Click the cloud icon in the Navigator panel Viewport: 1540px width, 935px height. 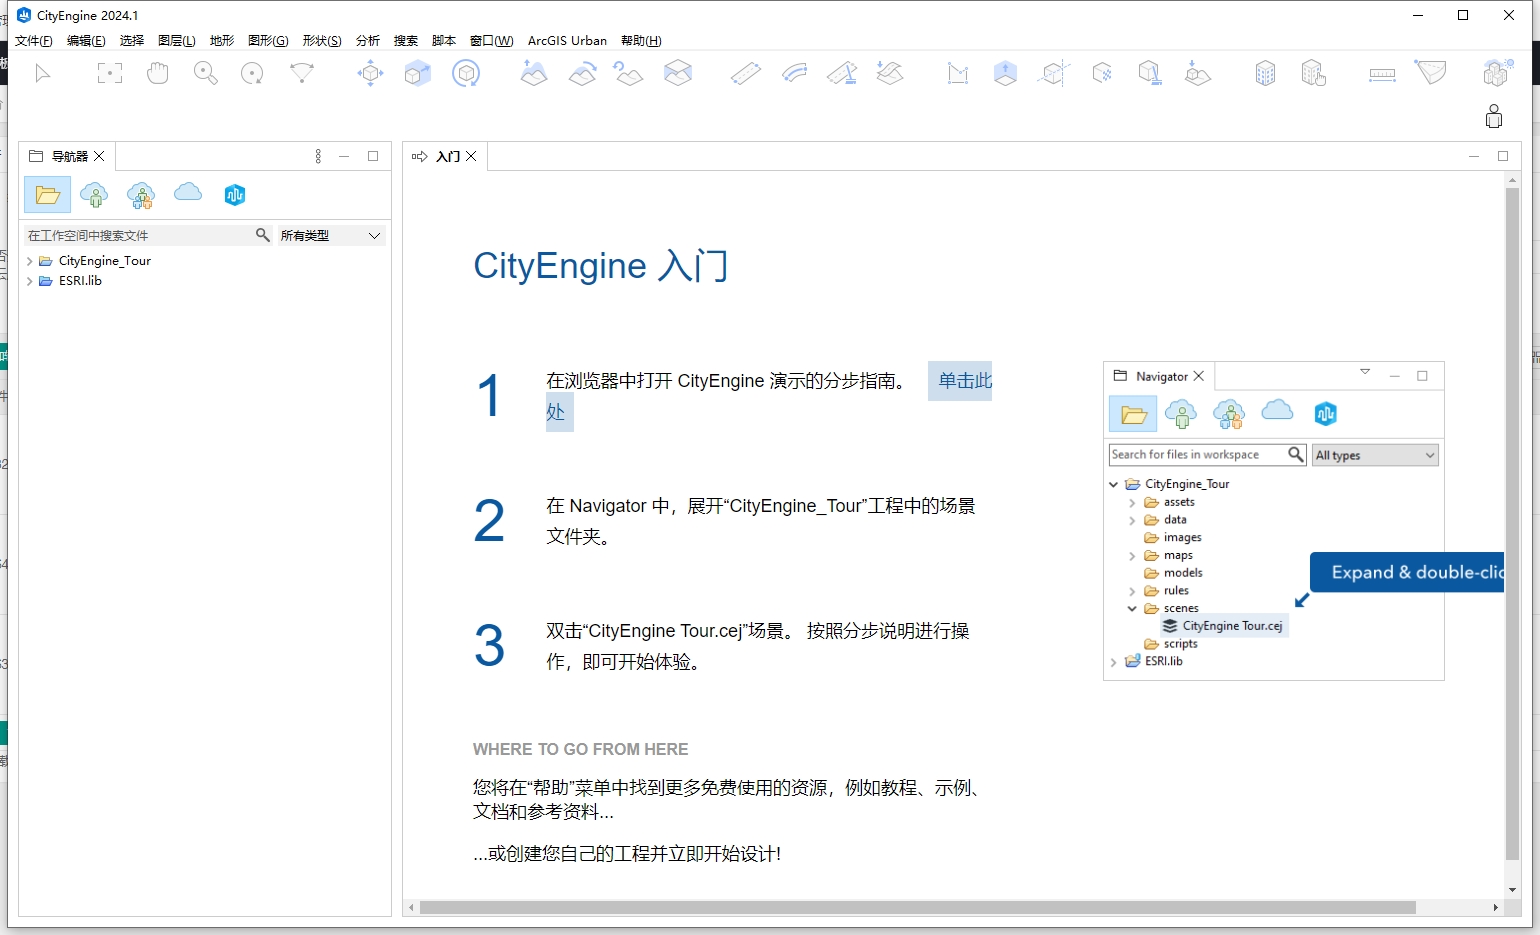click(x=188, y=193)
